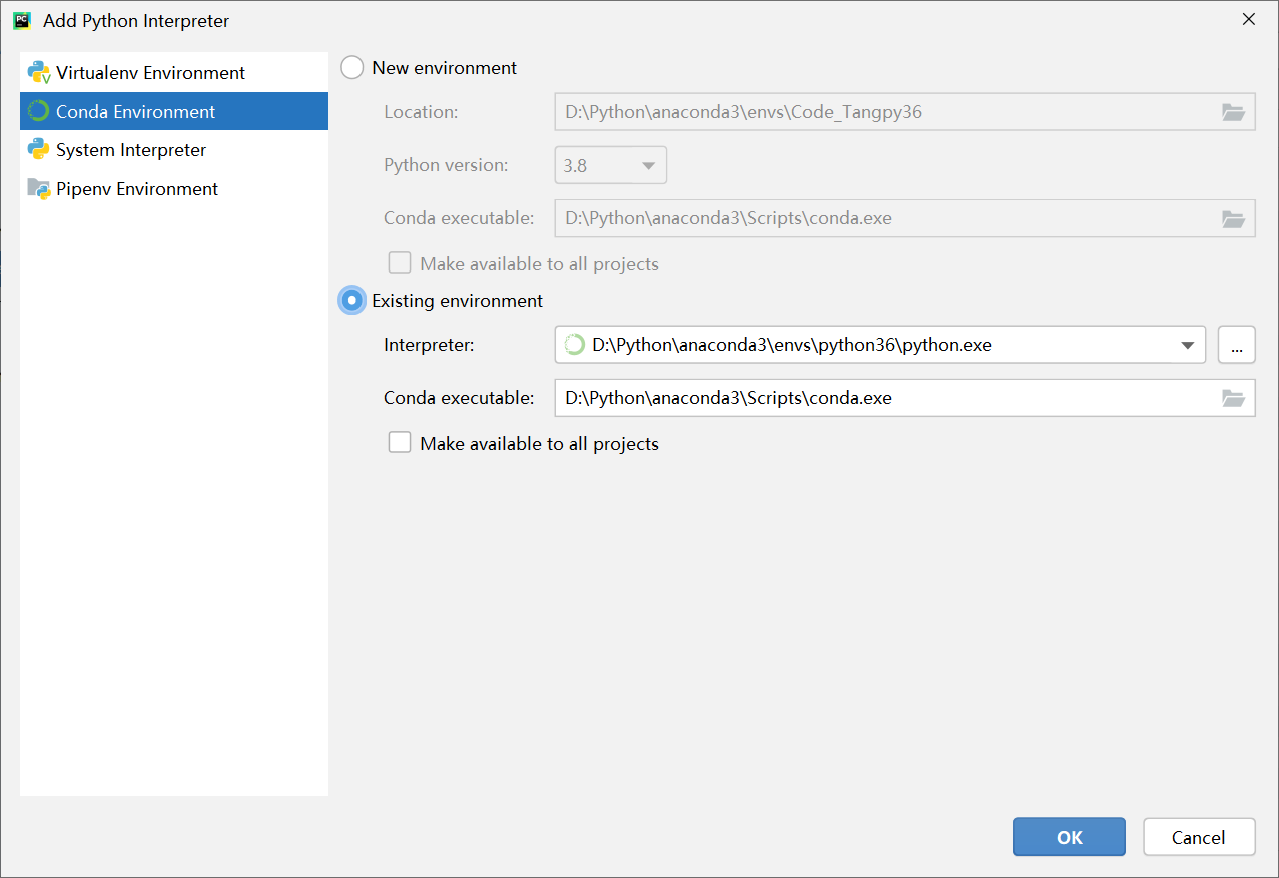Choose the New environment radio button
The width and height of the screenshot is (1279, 878).
[352, 68]
